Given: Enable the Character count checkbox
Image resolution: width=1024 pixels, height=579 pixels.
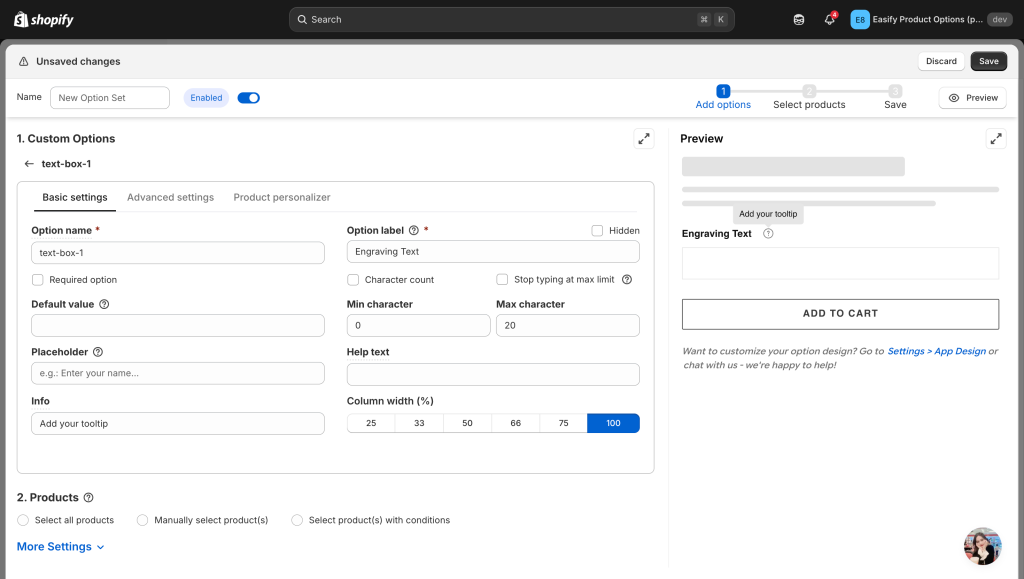Looking at the screenshot, I should pyautogui.click(x=353, y=280).
